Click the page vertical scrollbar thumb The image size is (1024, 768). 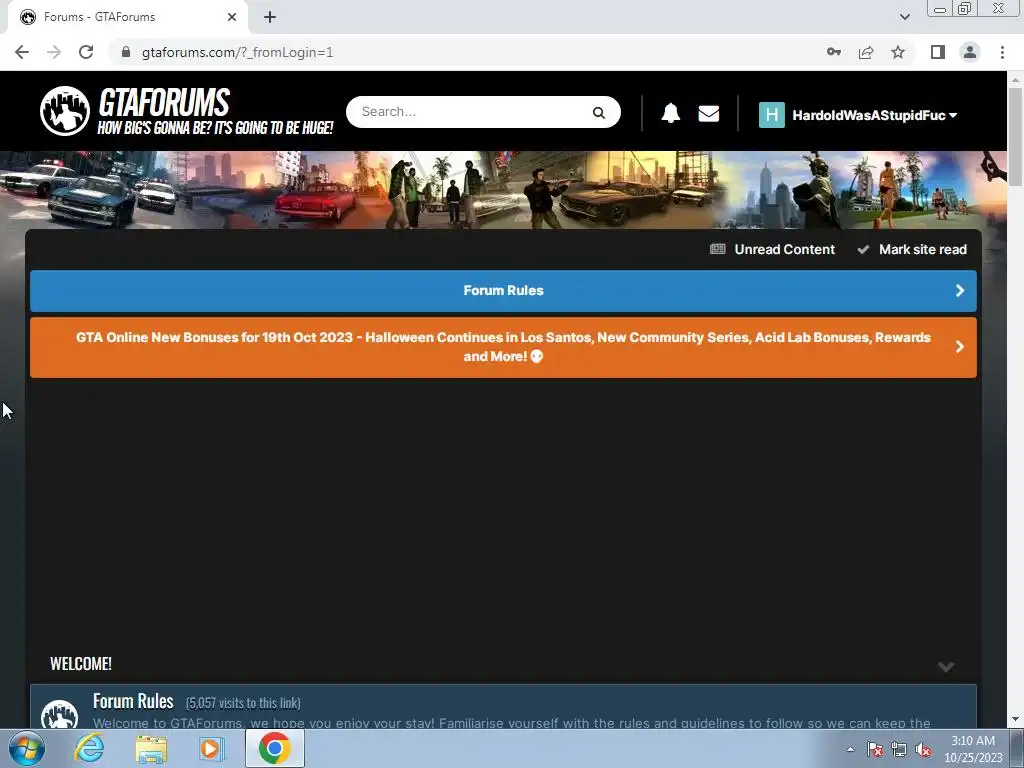click(x=1015, y=136)
